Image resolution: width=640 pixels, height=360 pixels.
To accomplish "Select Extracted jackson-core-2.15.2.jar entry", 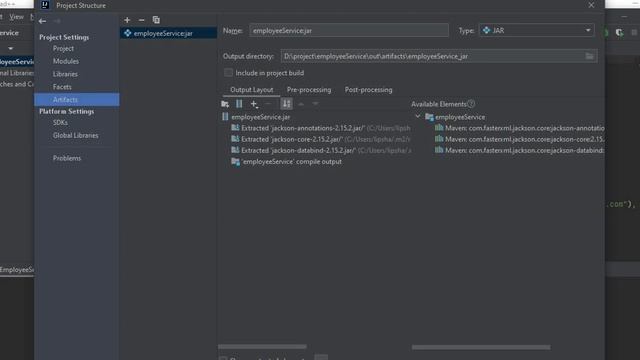I will 321,139.
